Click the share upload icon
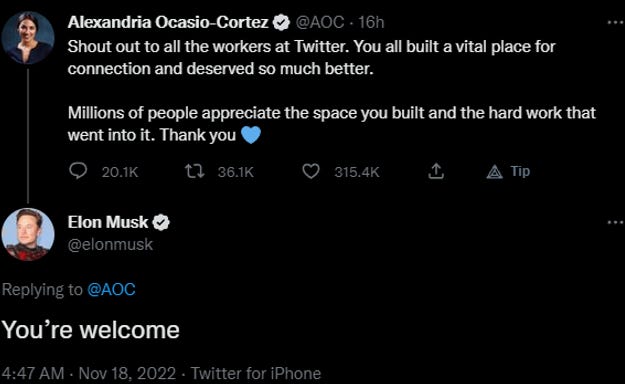 click(436, 171)
